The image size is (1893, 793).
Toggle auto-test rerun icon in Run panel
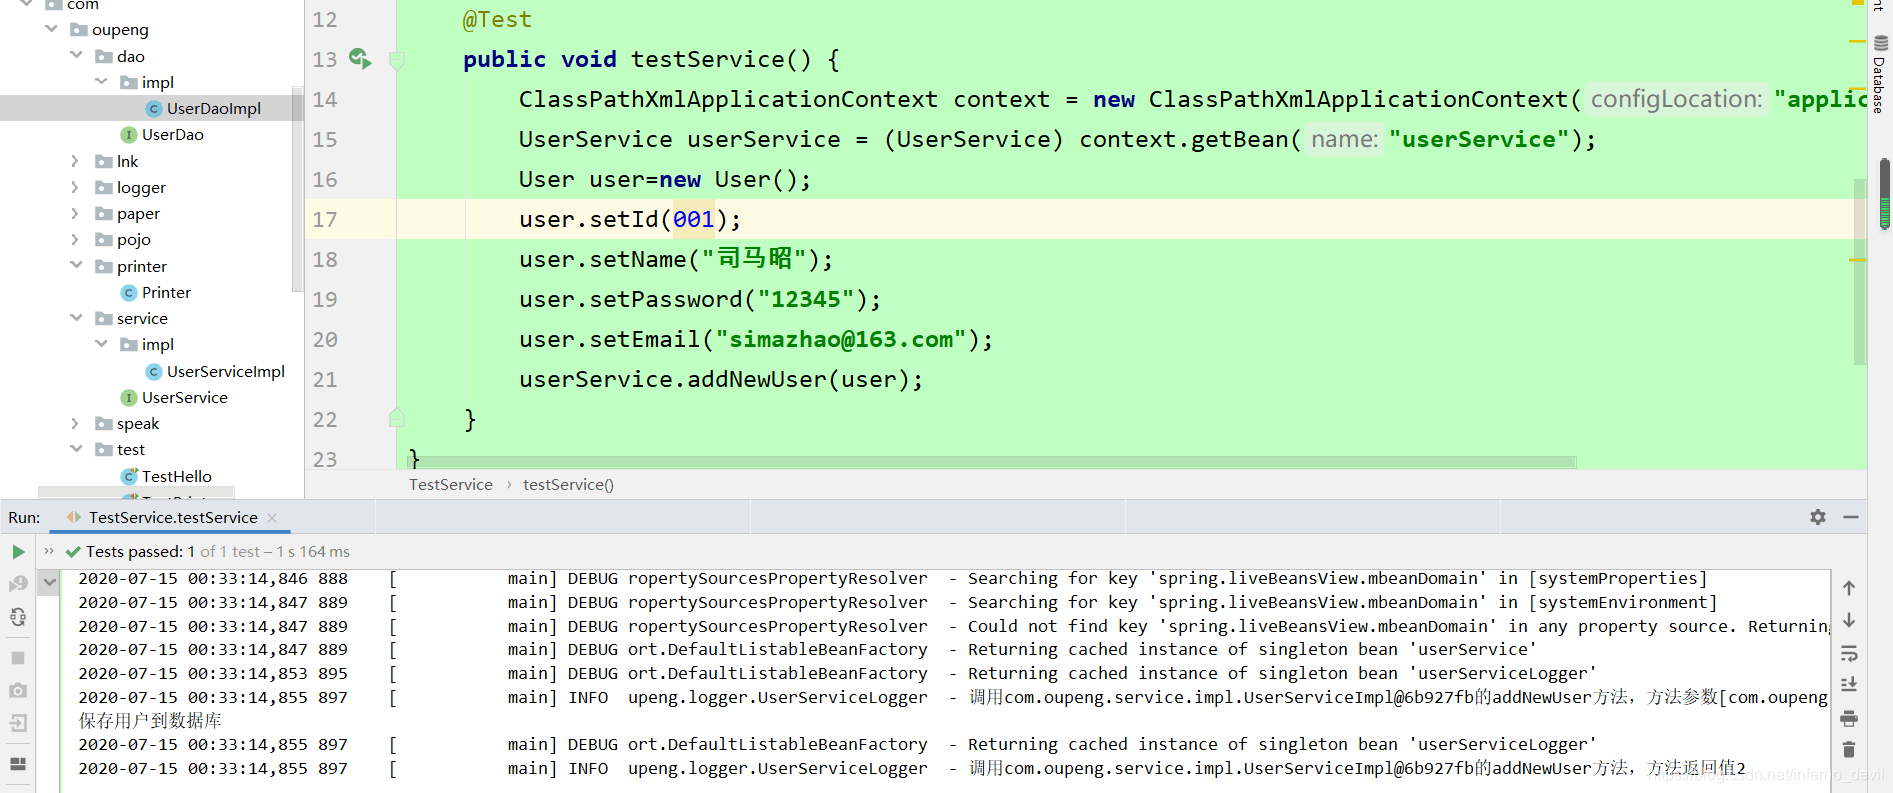(x=18, y=617)
